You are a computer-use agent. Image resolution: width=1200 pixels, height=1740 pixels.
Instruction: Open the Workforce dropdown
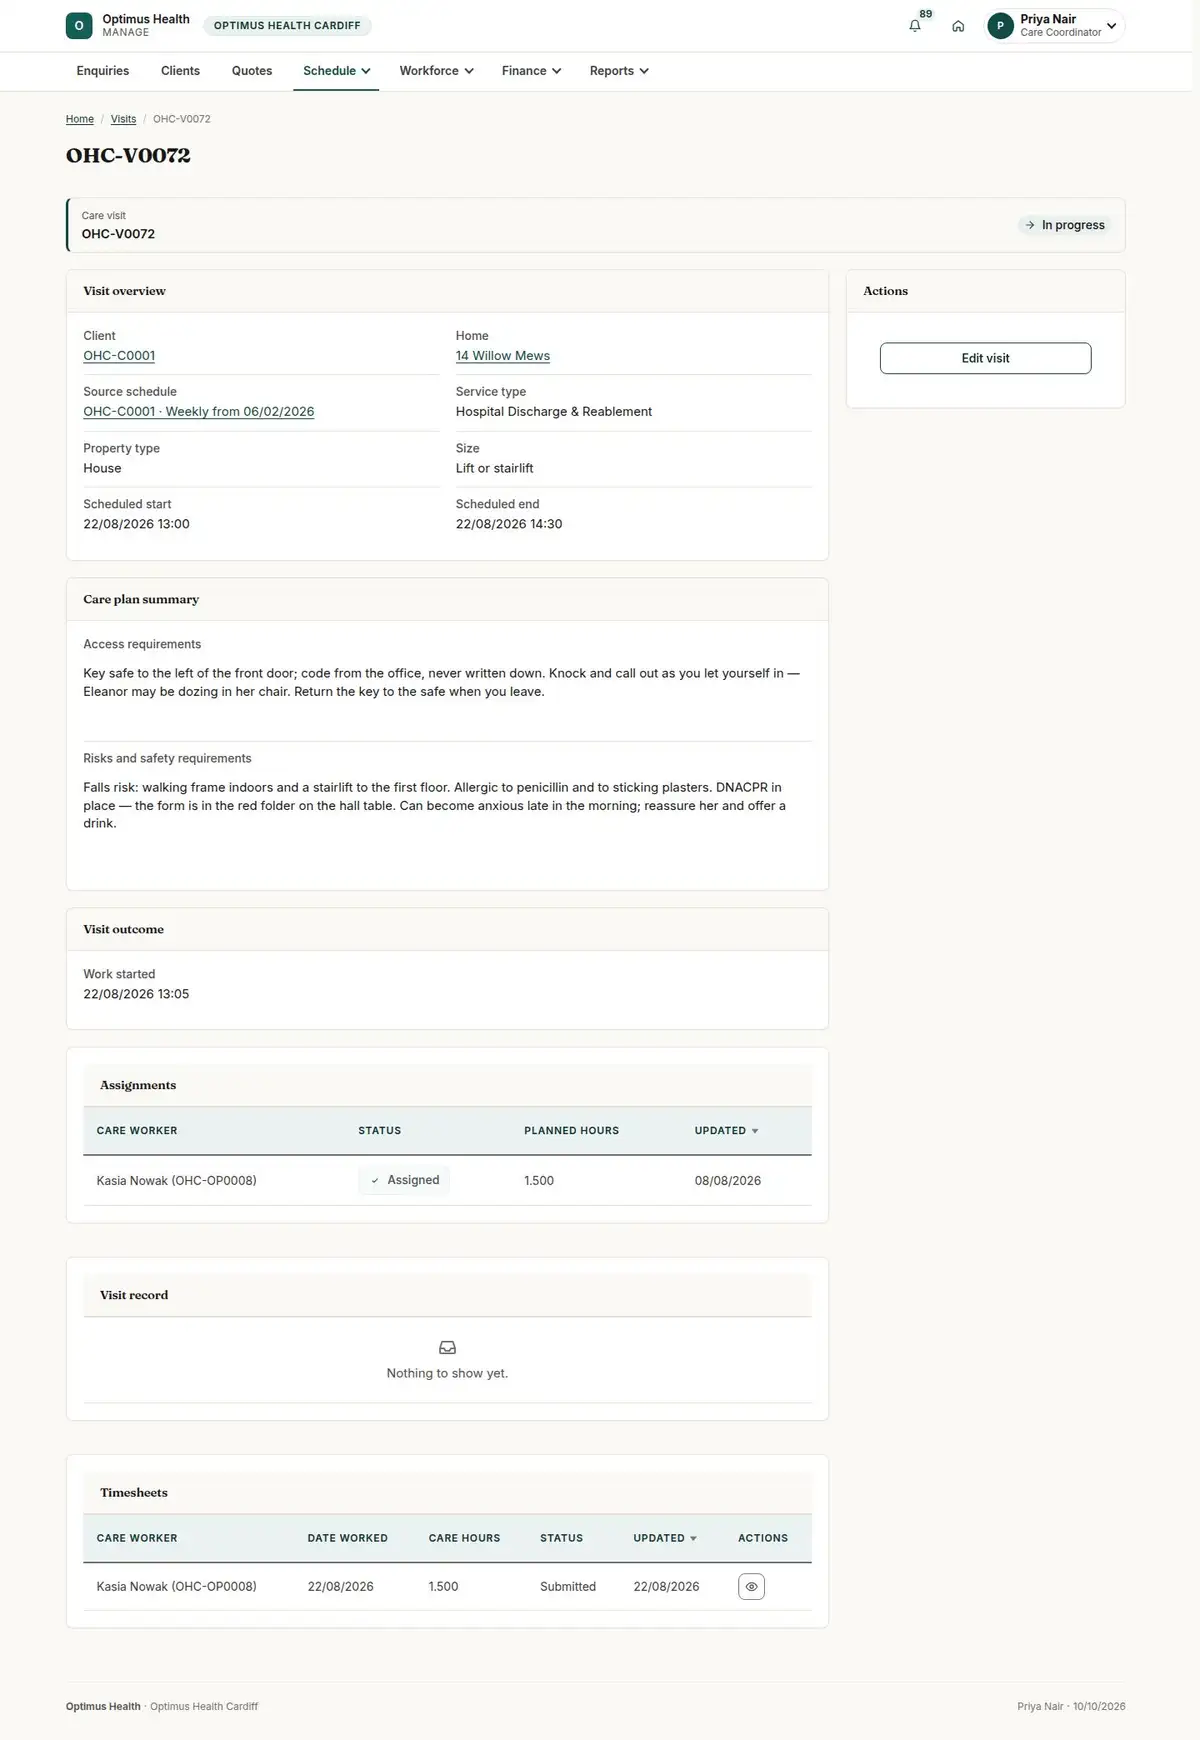pos(436,71)
